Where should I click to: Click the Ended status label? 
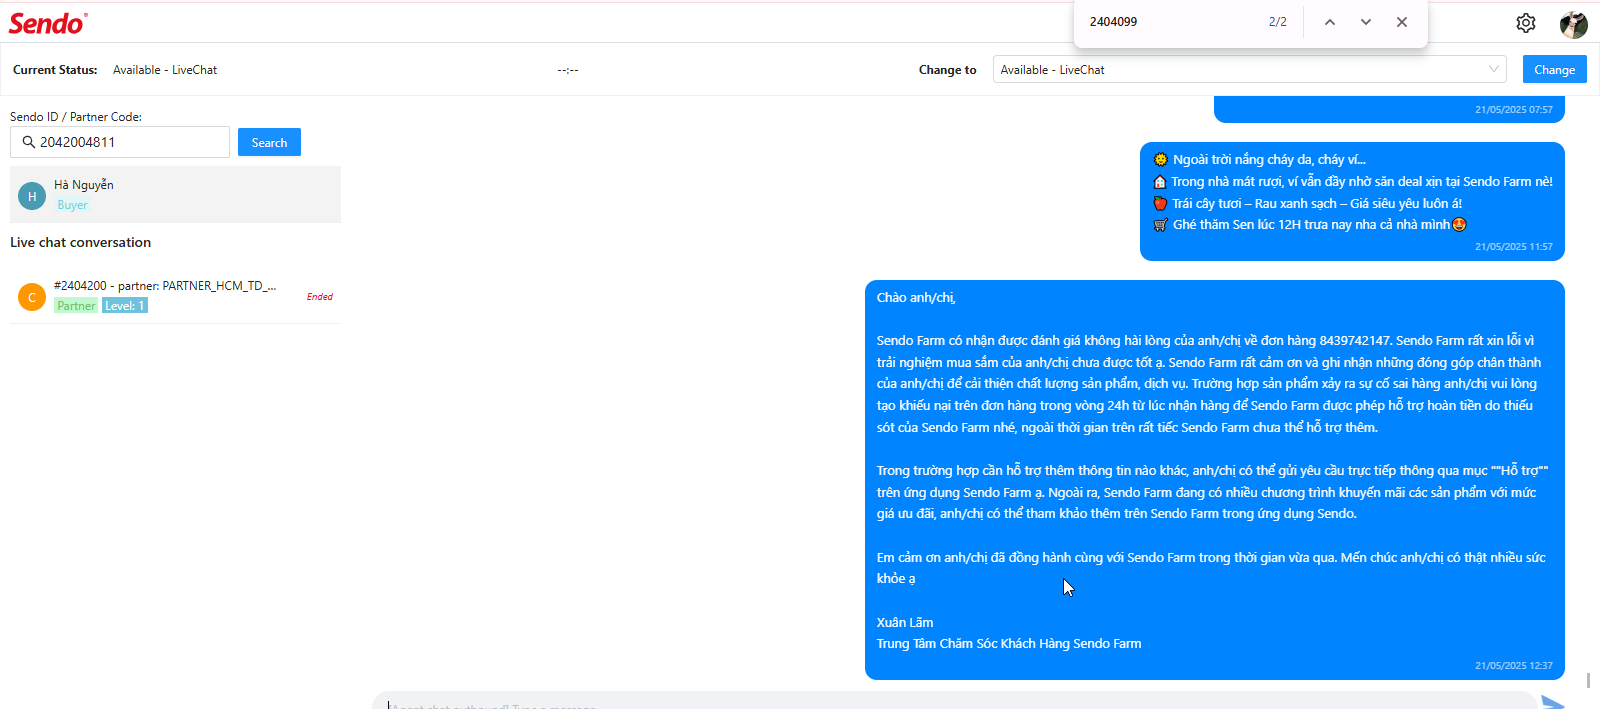(x=320, y=297)
